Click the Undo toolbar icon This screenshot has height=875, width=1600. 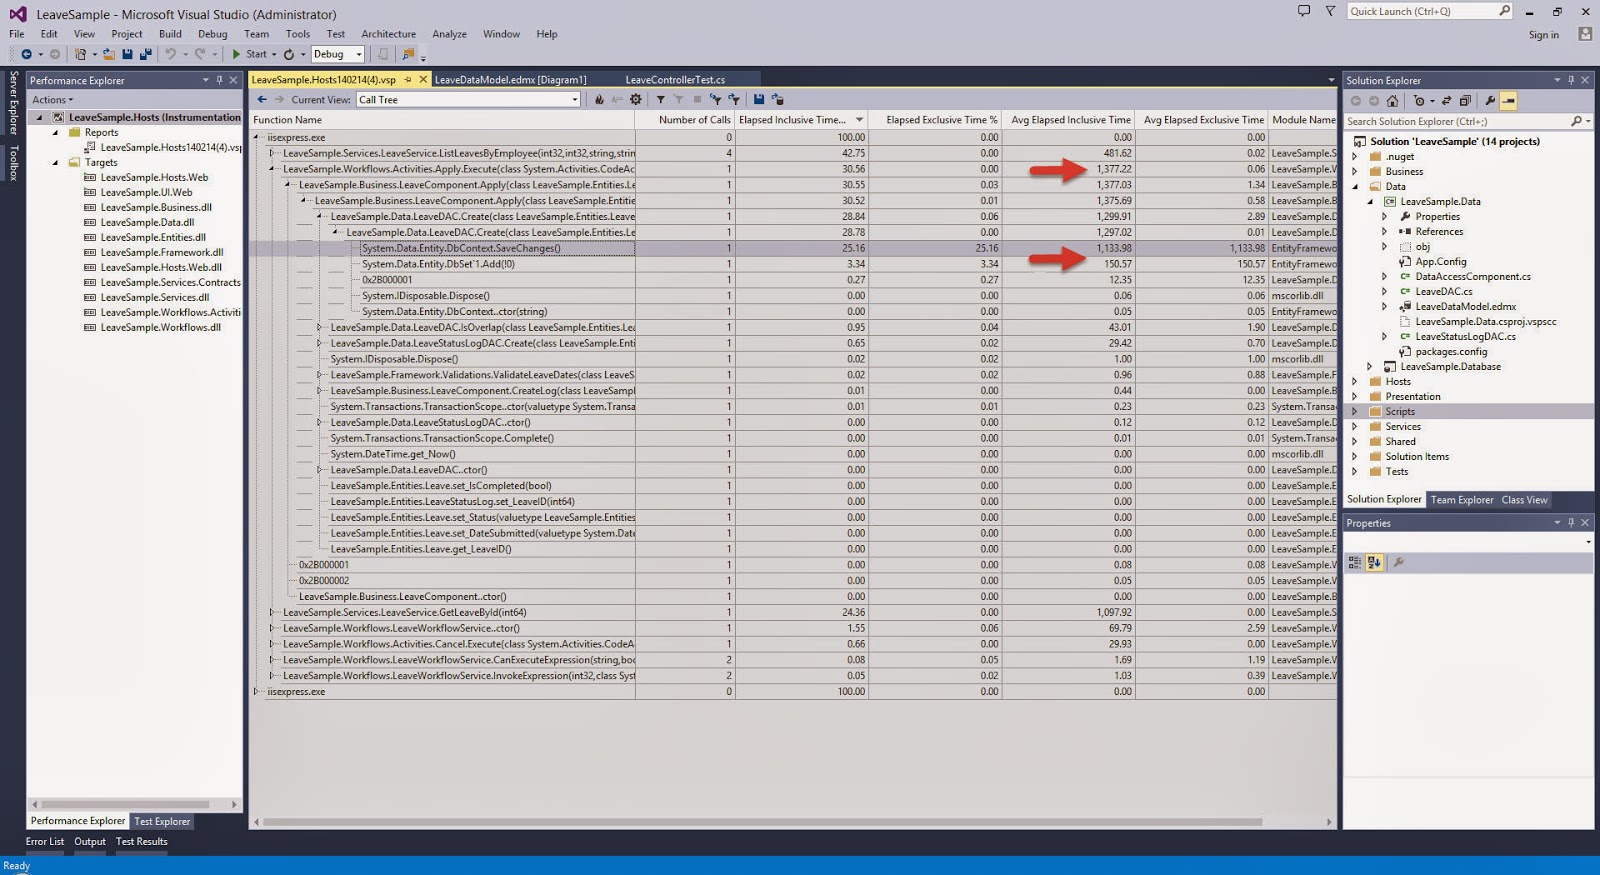[171, 54]
